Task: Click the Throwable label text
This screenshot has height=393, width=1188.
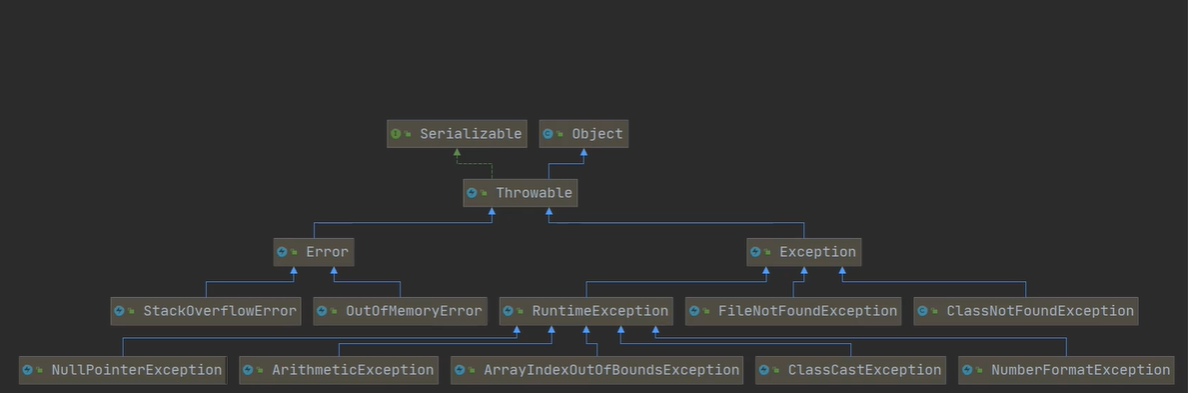Action: [x=533, y=193]
